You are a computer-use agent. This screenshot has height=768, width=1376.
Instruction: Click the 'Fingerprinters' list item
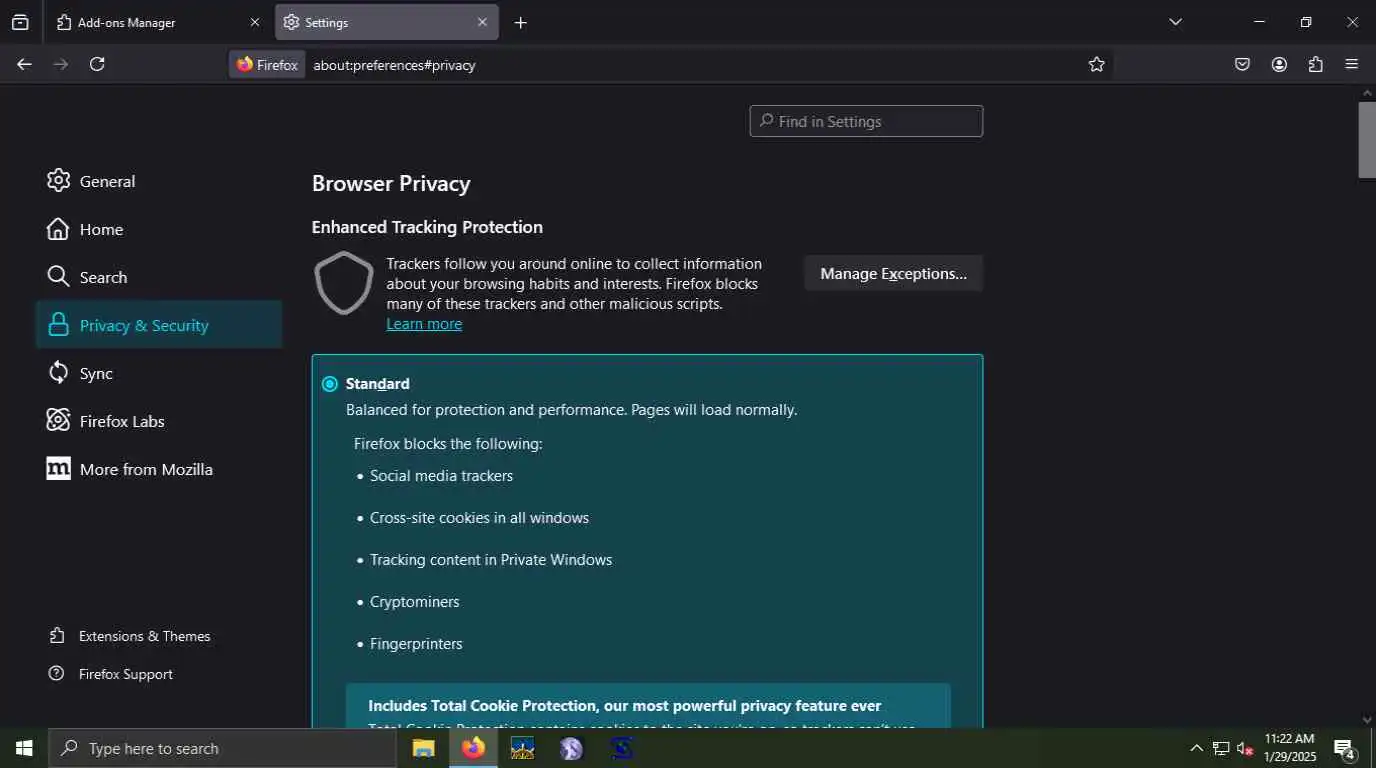416,644
